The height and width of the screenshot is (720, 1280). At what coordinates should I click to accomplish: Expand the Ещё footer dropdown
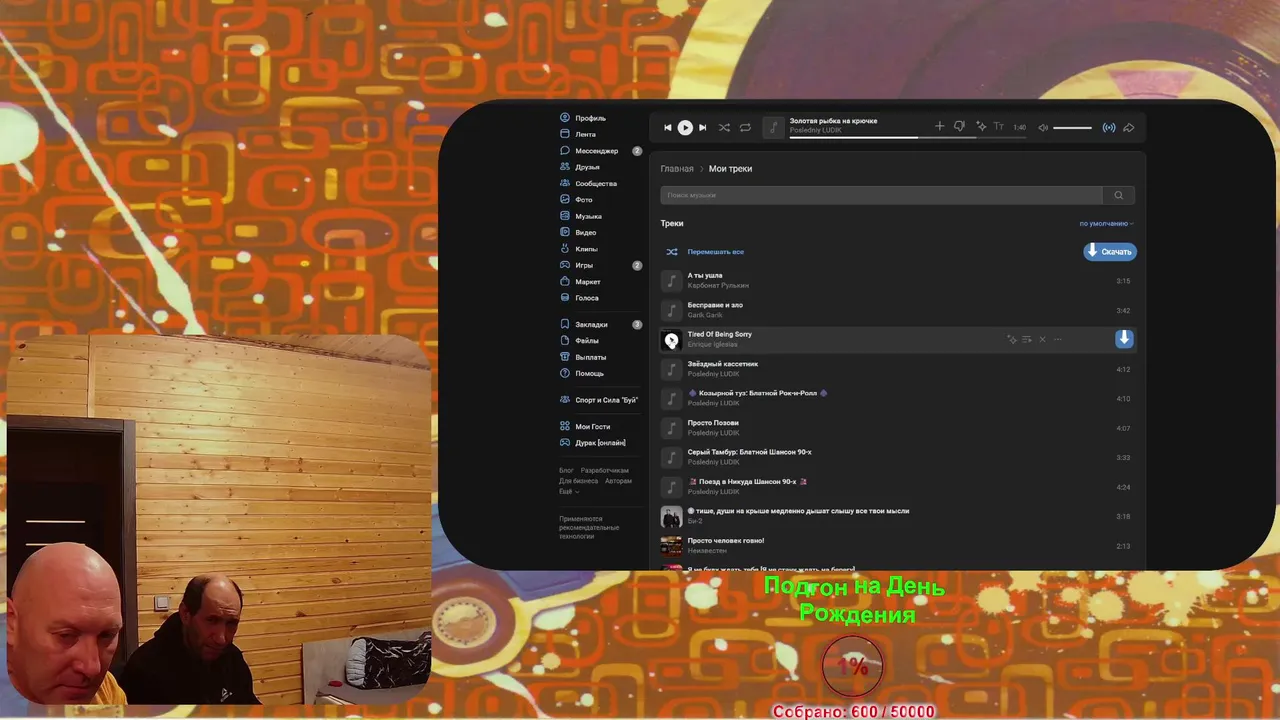coord(568,492)
